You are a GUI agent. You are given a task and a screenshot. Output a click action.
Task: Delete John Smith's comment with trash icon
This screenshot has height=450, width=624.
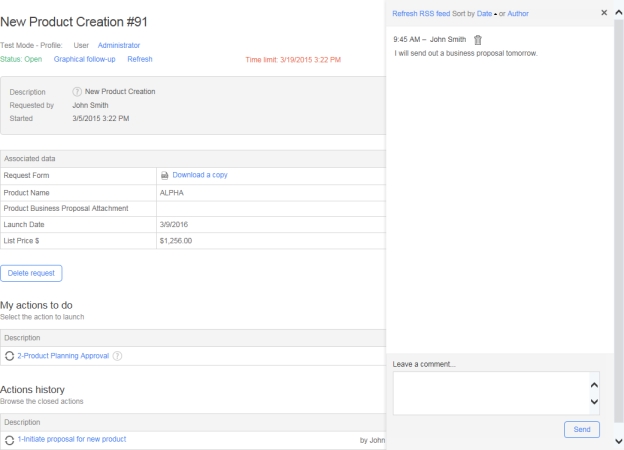point(477,40)
